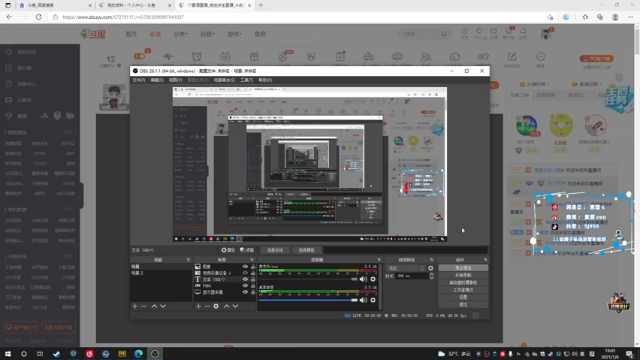Toggle the orange switch in Douyu streamer toolbar
Viewport: 640px width, 360px height.
pyautogui.click(x=140, y=56)
